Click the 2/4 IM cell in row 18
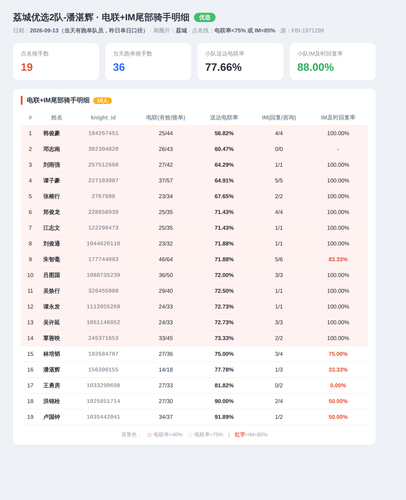Viewport: 406px width, 500px height. (x=279, y=401)
